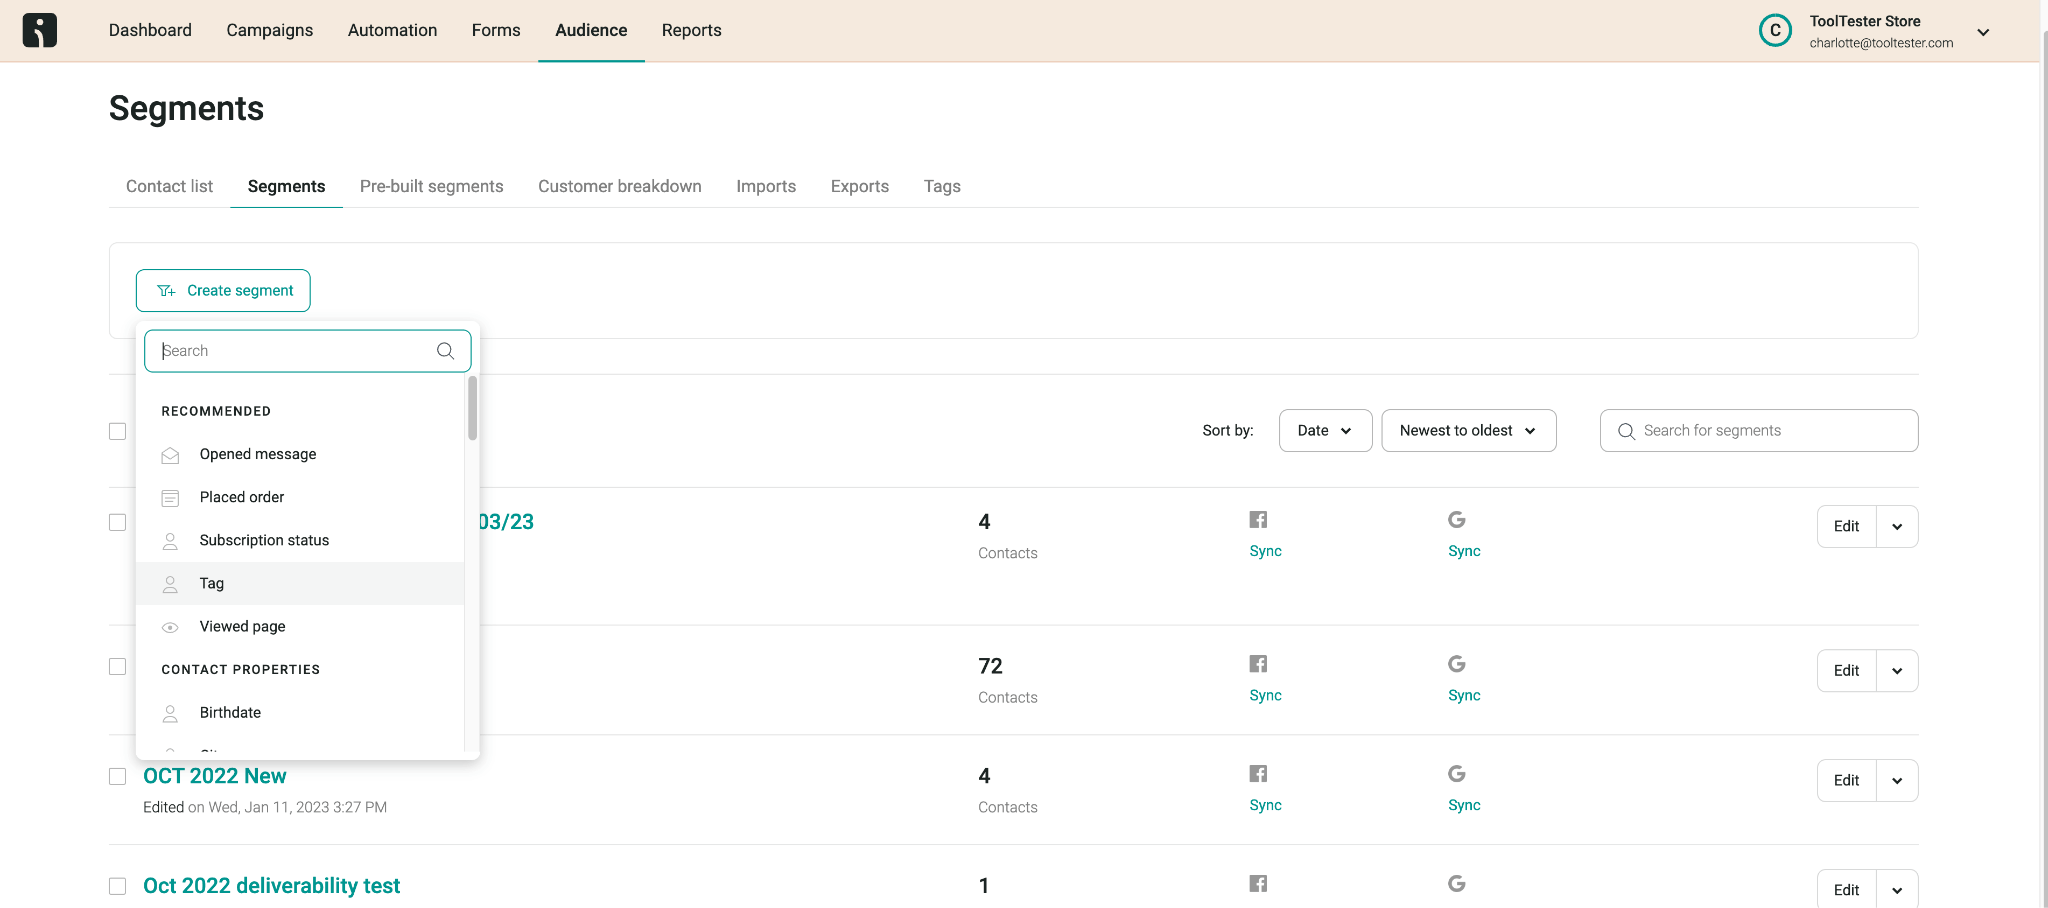Click Facebook Sync link in 72 contacts row
This screenshot has width=2048, height=908.
tap(1265, 695)
